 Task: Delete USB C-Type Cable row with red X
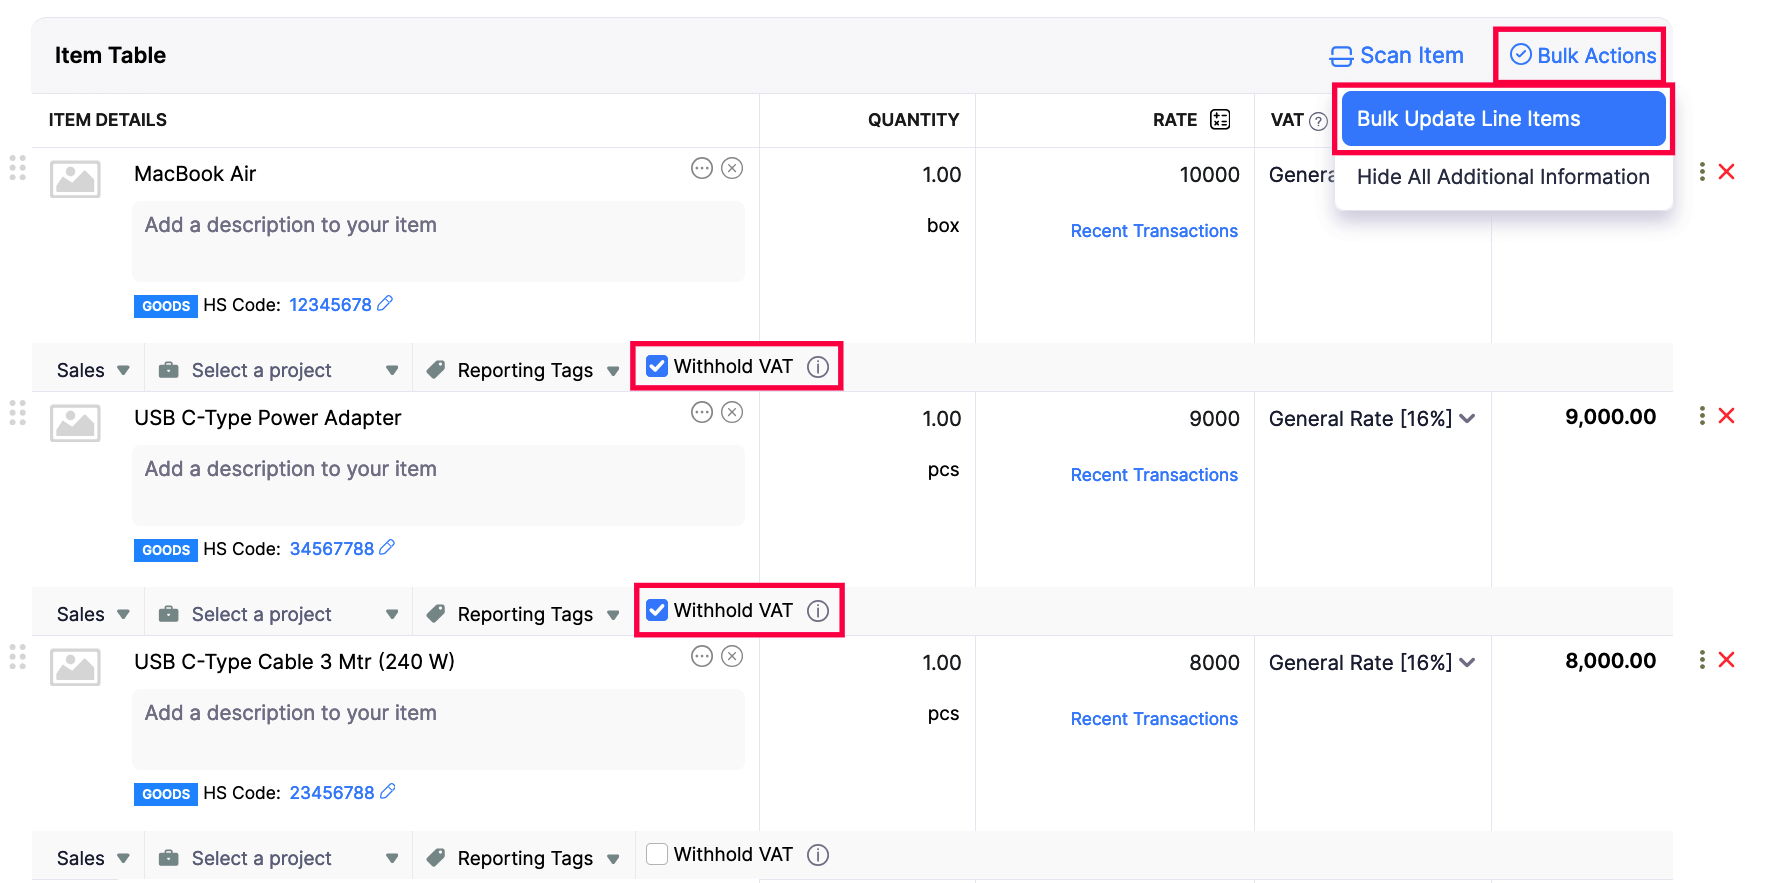[1726, 660]
